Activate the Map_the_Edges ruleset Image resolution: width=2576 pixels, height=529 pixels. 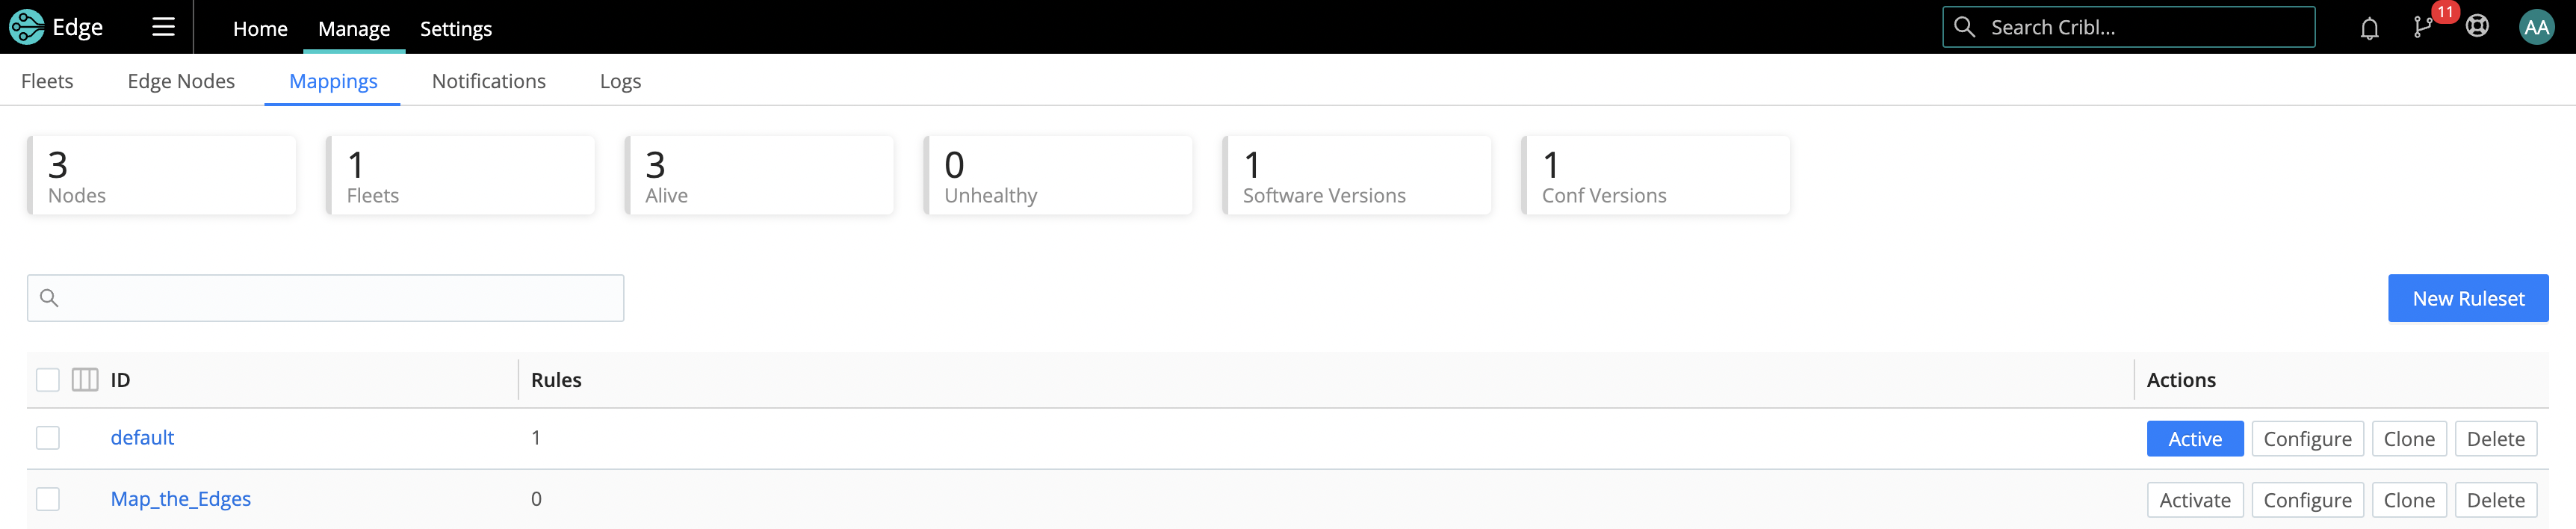2195,499
